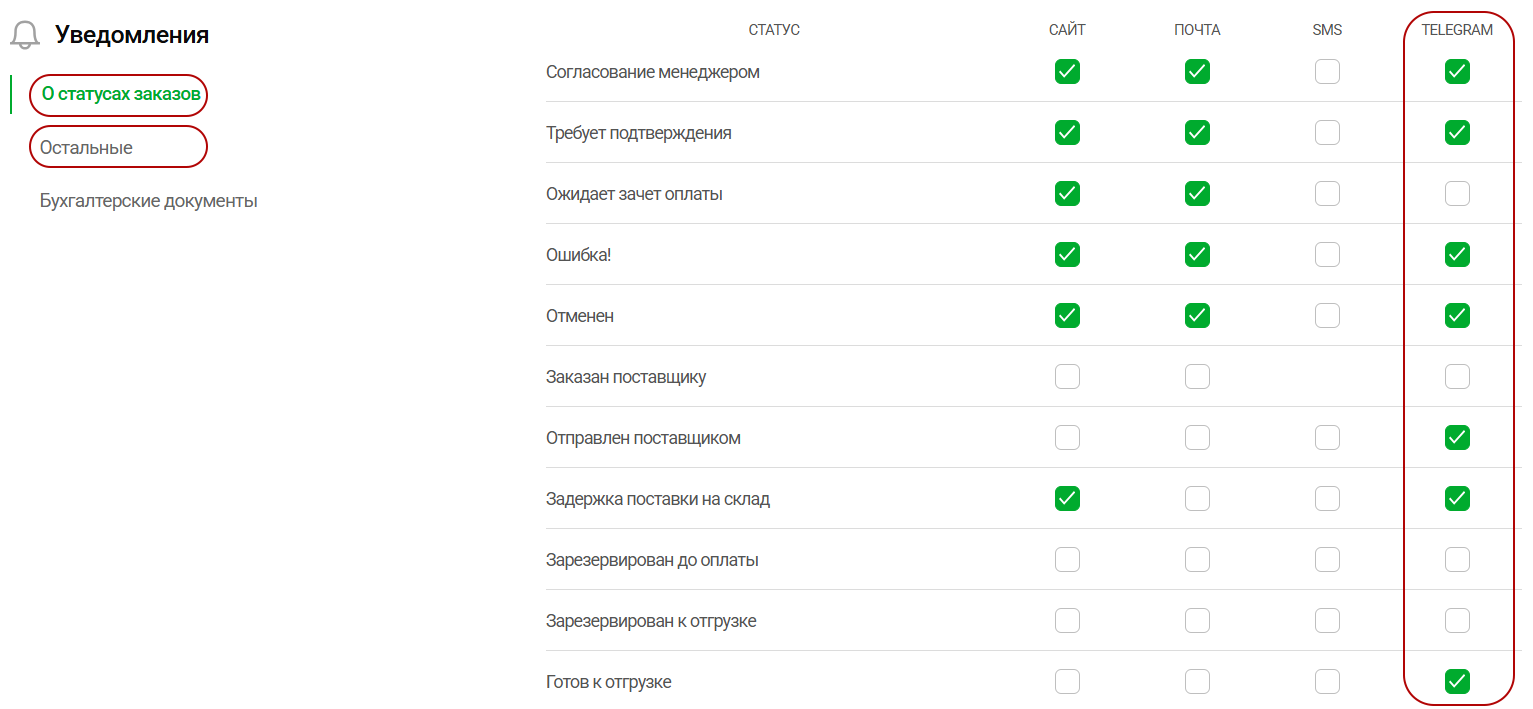Enable SMS for 'Готов к отгрузке'

click(x=1327, y=682)
